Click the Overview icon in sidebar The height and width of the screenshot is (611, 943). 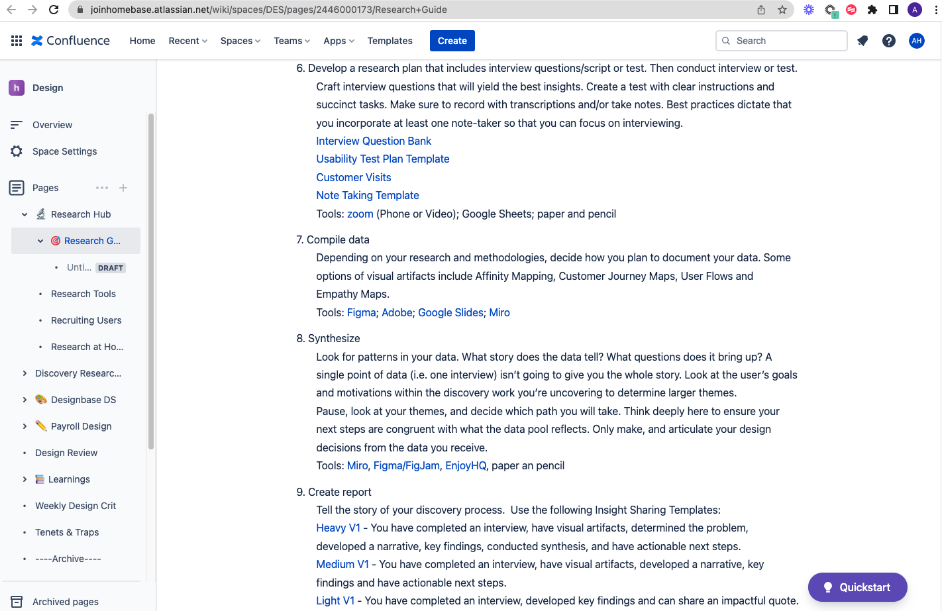(x=16, y=124)
